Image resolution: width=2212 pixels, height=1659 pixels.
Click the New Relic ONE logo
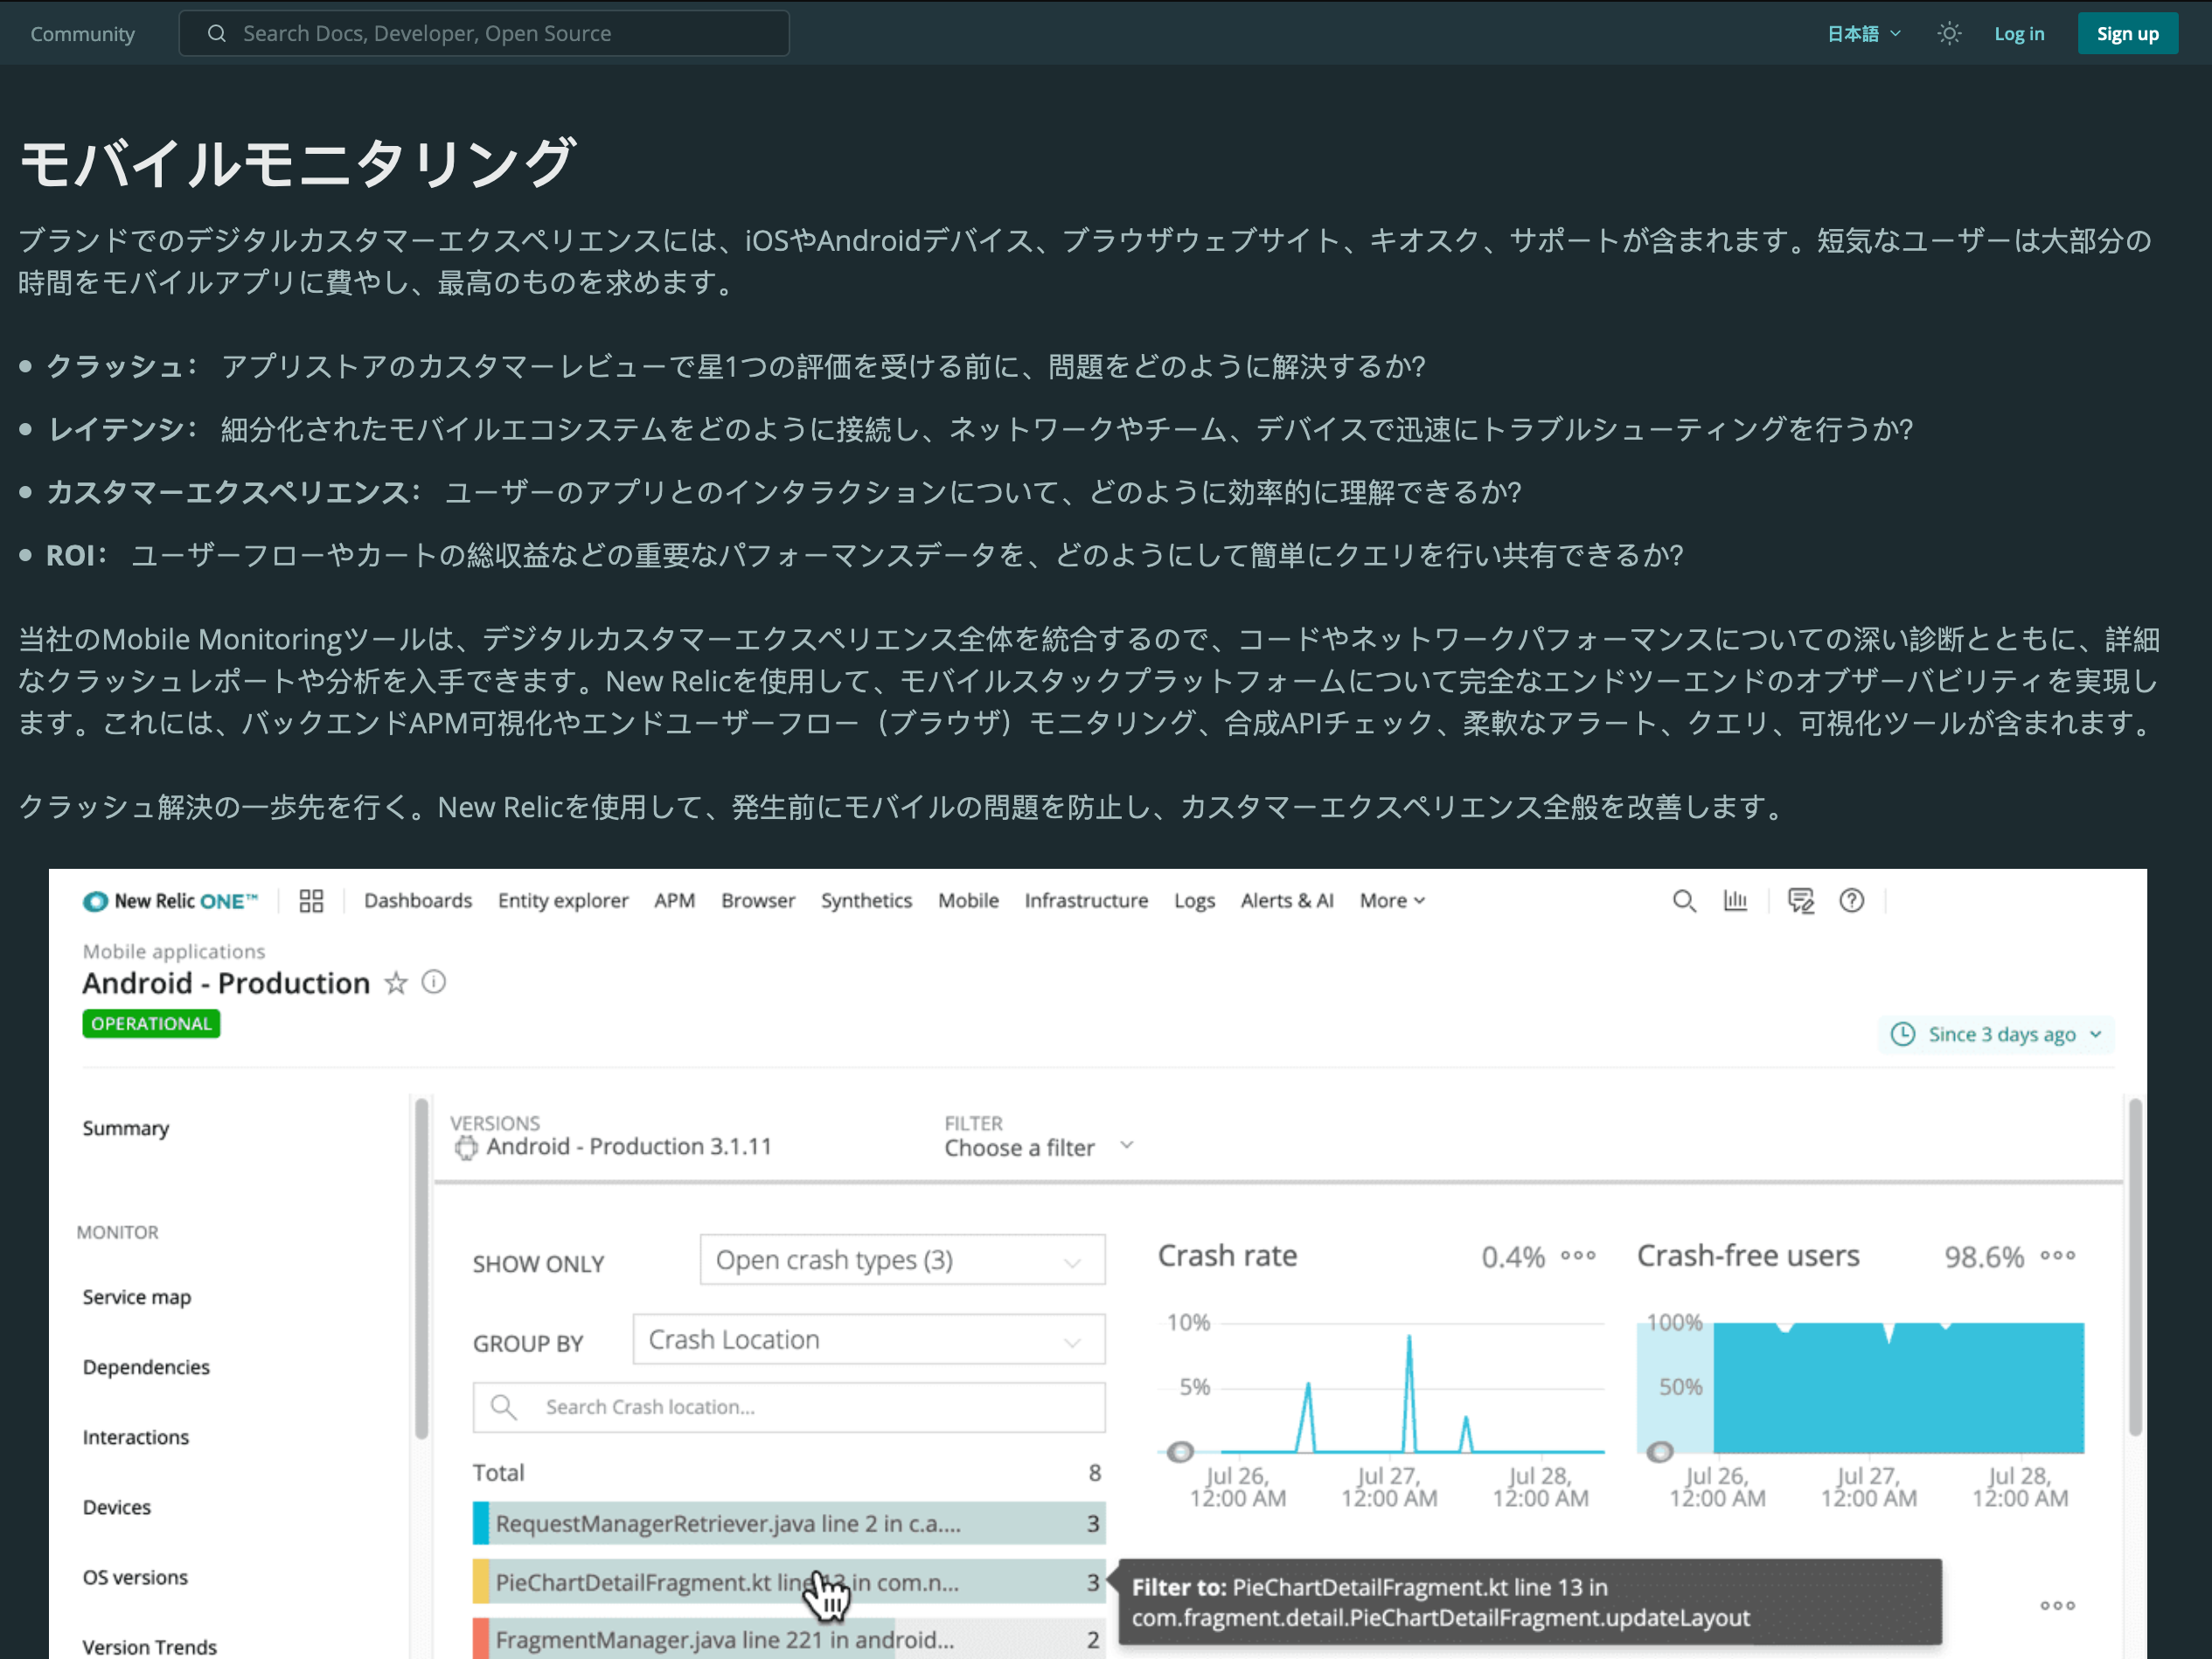point(170,900)
